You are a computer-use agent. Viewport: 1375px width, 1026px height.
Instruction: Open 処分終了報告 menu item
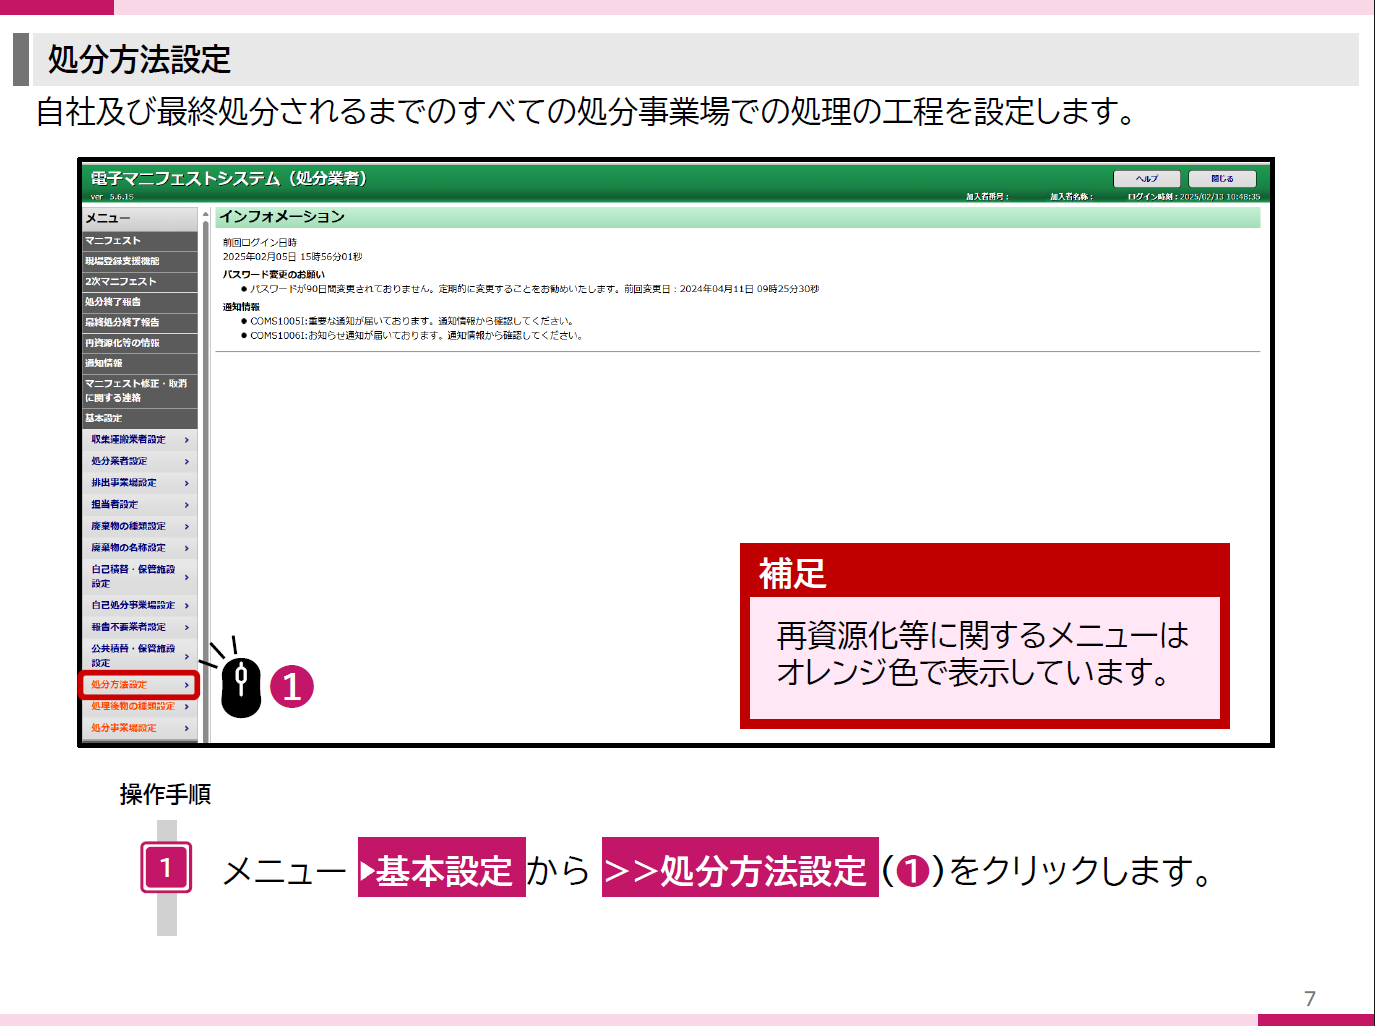tap(140, 302)
